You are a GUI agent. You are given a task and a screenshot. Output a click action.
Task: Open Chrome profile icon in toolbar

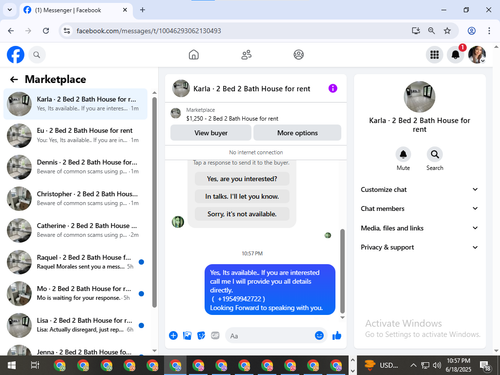(x=471, y=31)
